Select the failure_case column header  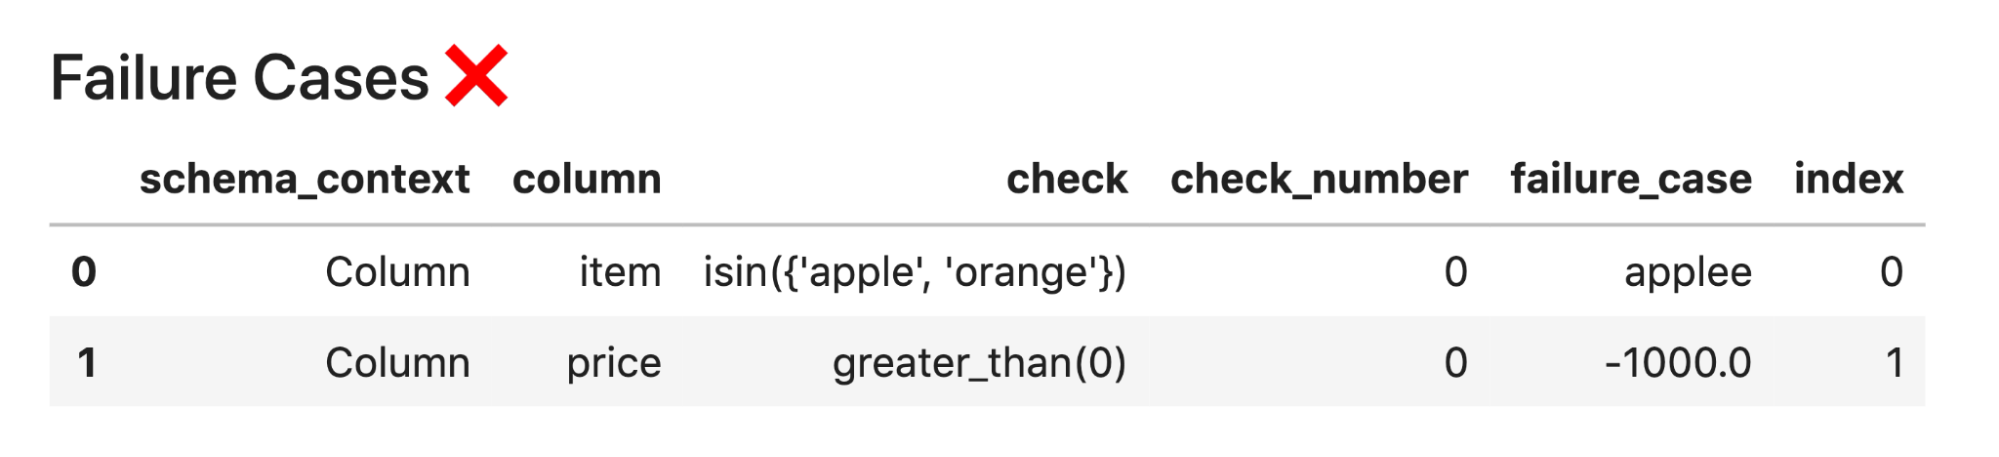click(x=1631, y=180)
